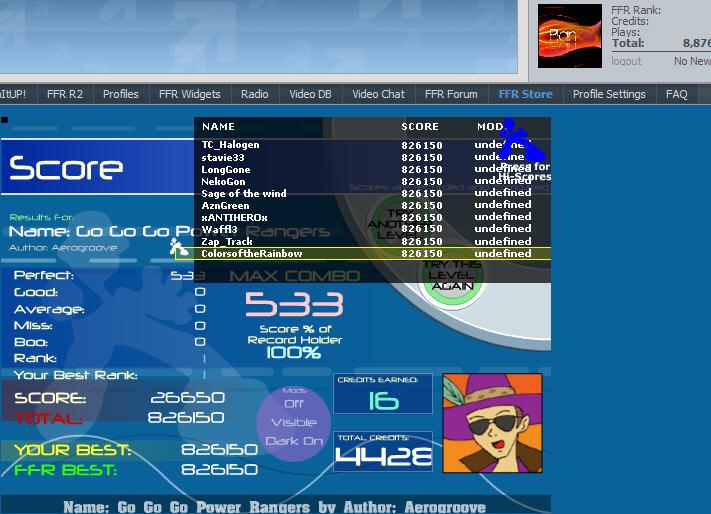
Task: Select highlighted ColorsoftheRainbow row
Action: coord(363,253)
